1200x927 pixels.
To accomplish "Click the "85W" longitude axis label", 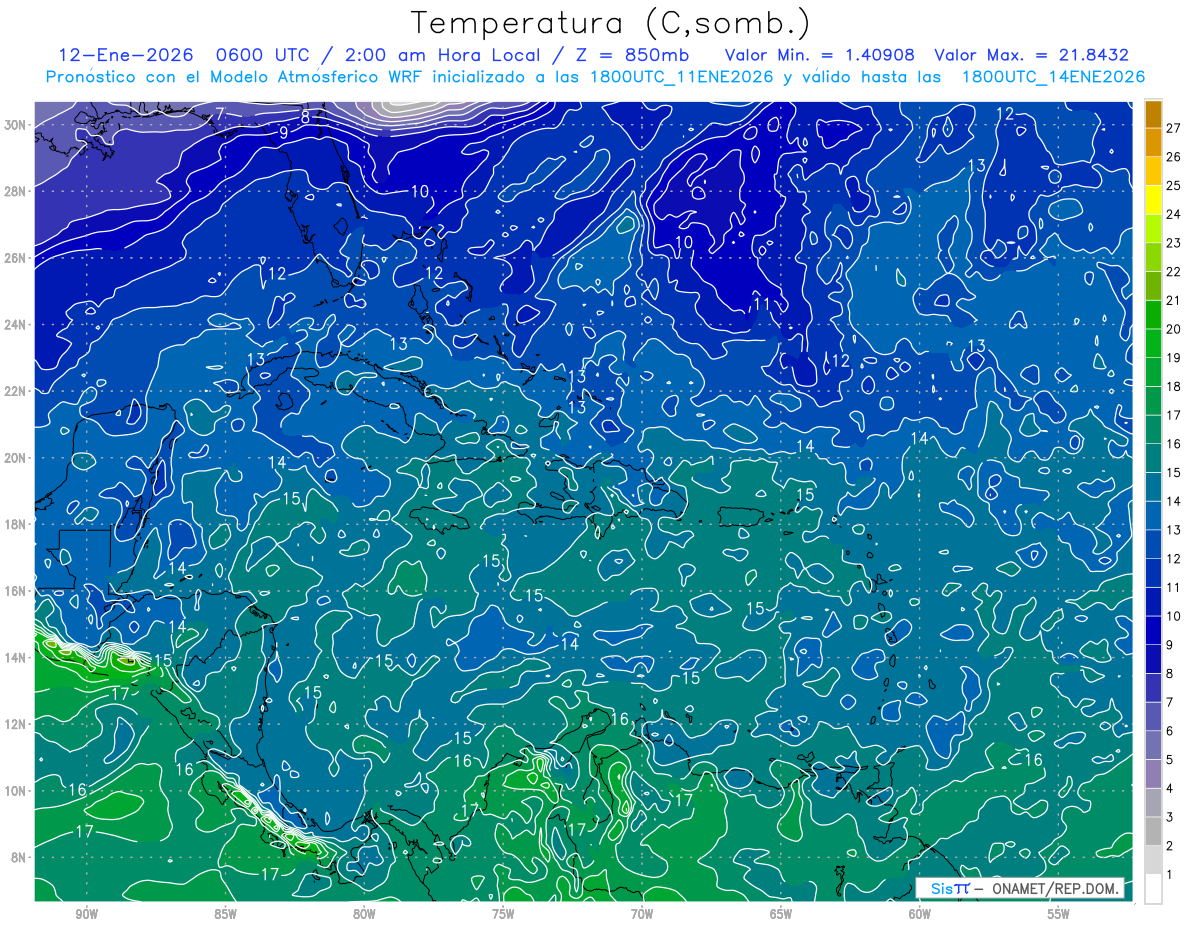I will (225, 914).
